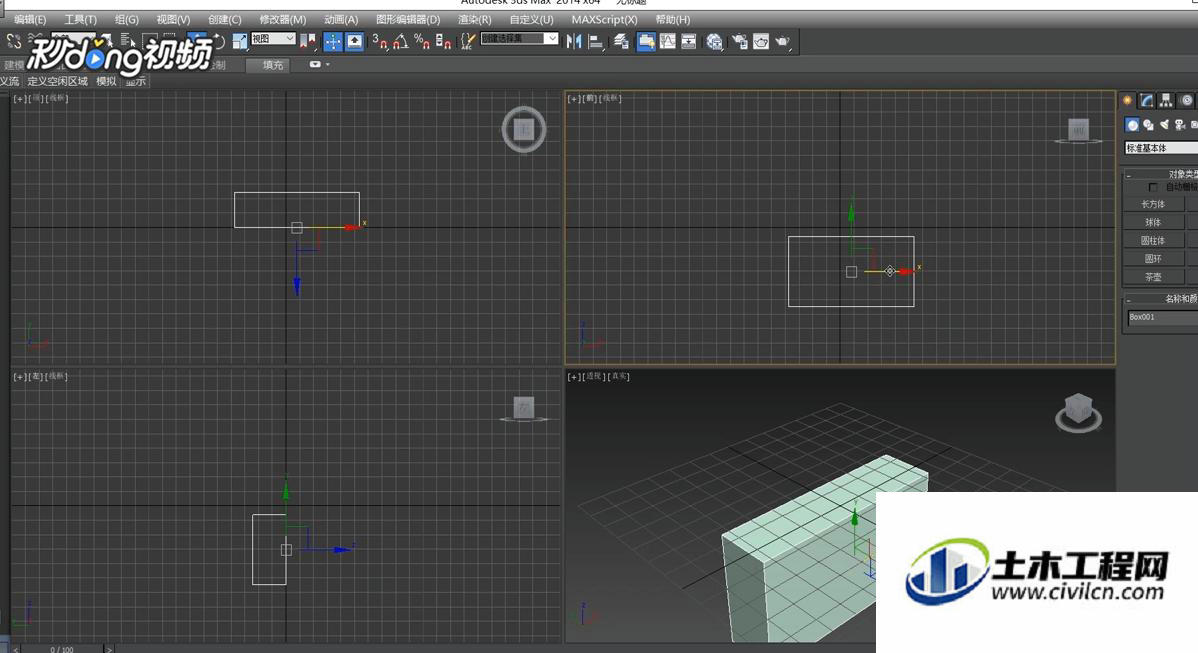The image size is (1198, 653).
Task: Click the 定义空闲区域 ribbon panel
Action: pos(57,81)
